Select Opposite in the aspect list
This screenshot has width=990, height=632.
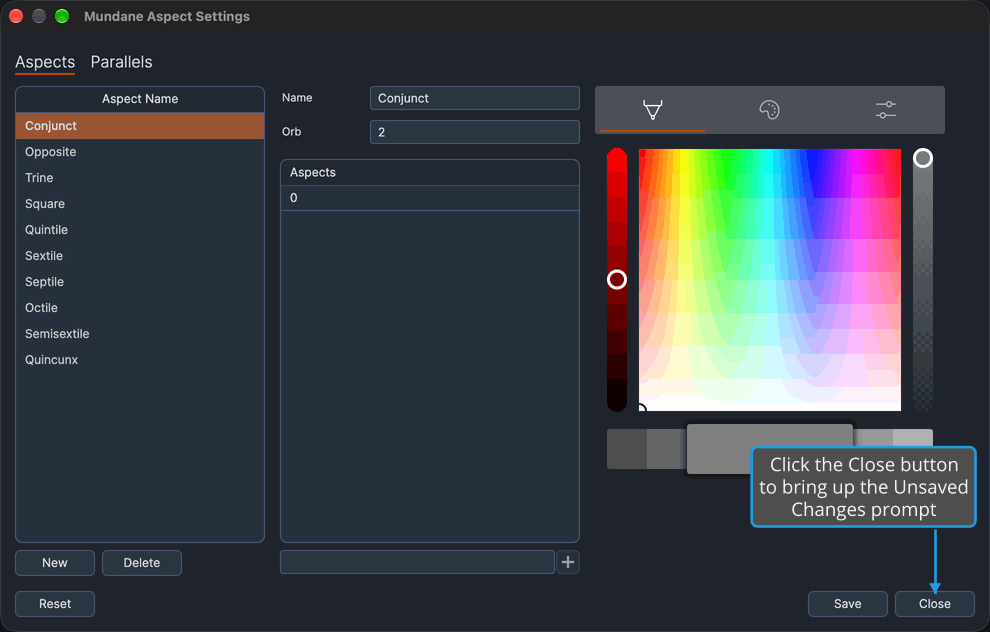tap(140, 152)
